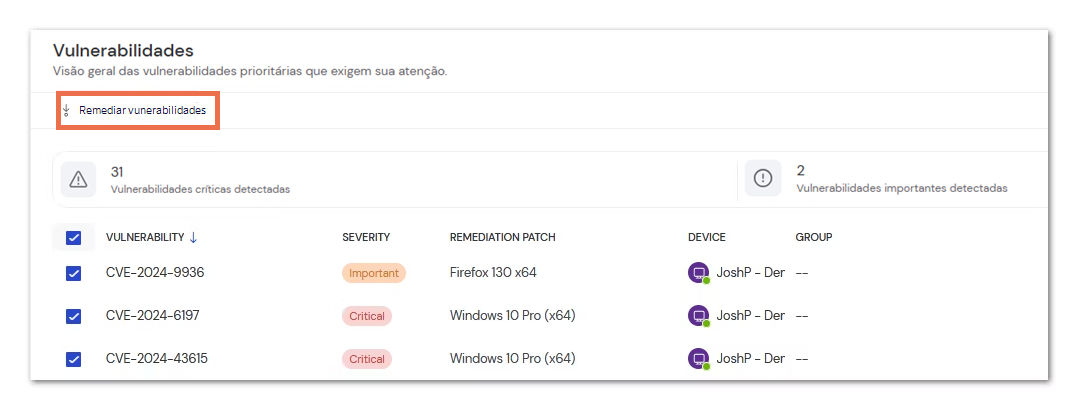
Task: Click the REMEDIATION PATCH column header
Action: pos(502,237)
